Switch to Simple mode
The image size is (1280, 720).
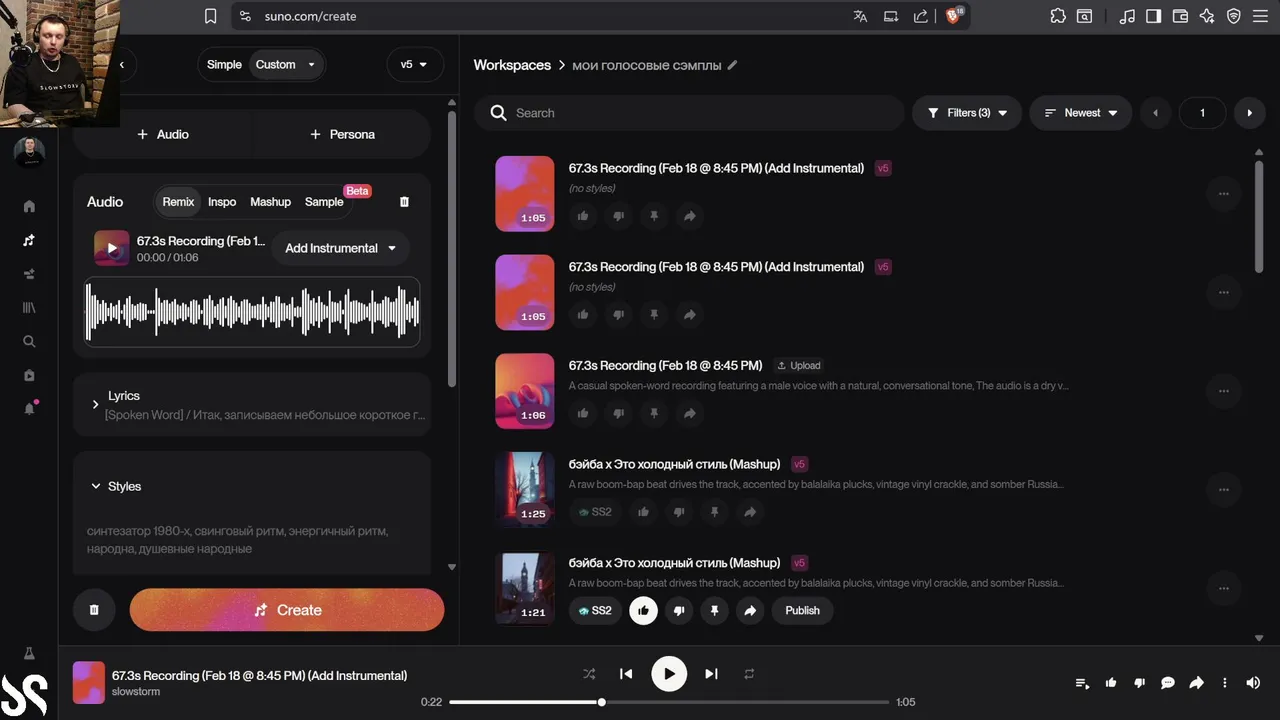pyautogui.click(x=224, y=65)
